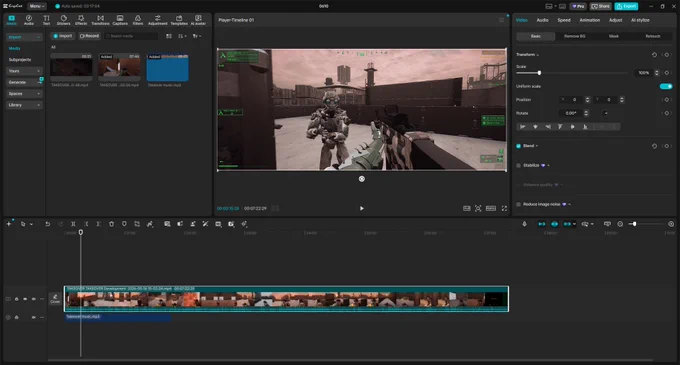Open the Captions panel icon
The width and height of the screenshot is (680, 365).
120,20
